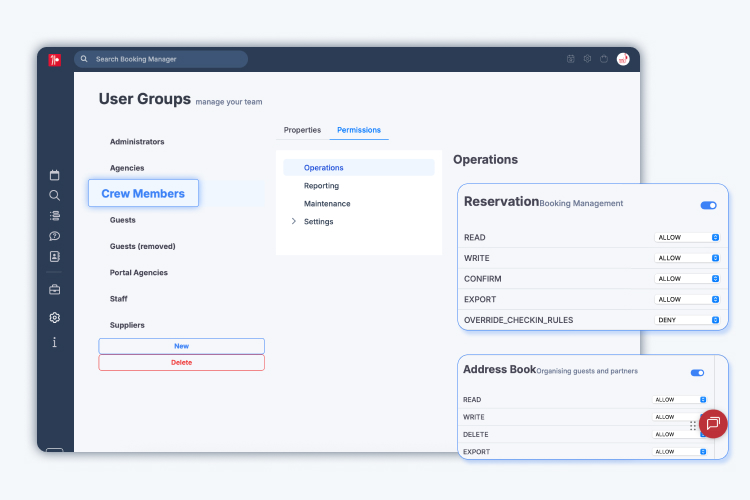Image resolution: width=750 pixels, height=500 pixels.
Task: Open the list view icon in sidebar
Action: tap(55, 216)
